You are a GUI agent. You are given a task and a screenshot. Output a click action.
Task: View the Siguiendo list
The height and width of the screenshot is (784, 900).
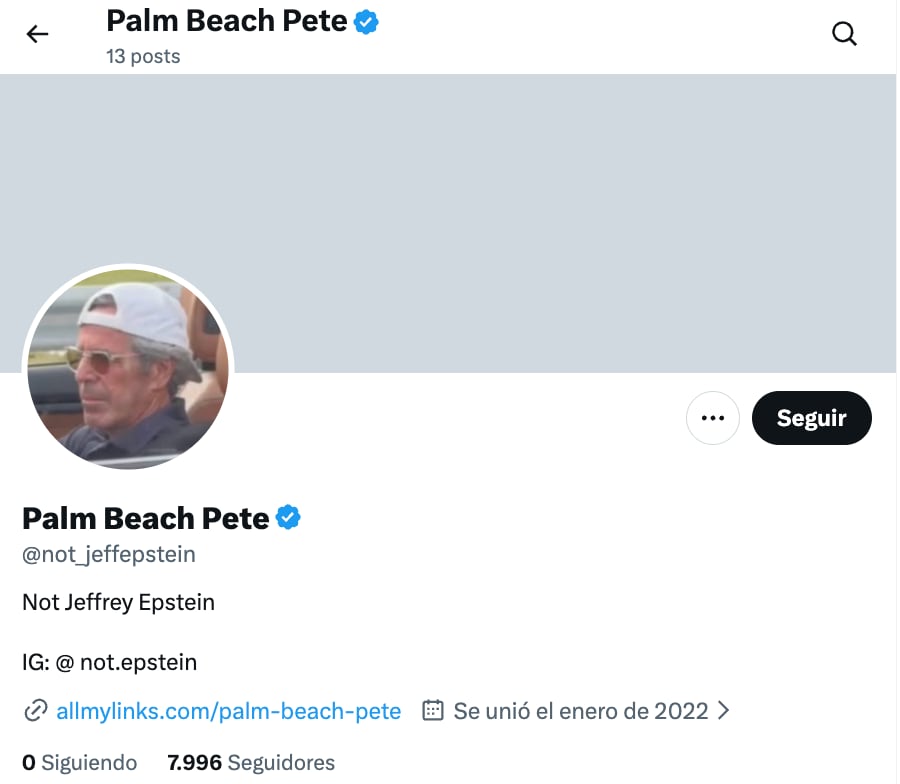79,762
